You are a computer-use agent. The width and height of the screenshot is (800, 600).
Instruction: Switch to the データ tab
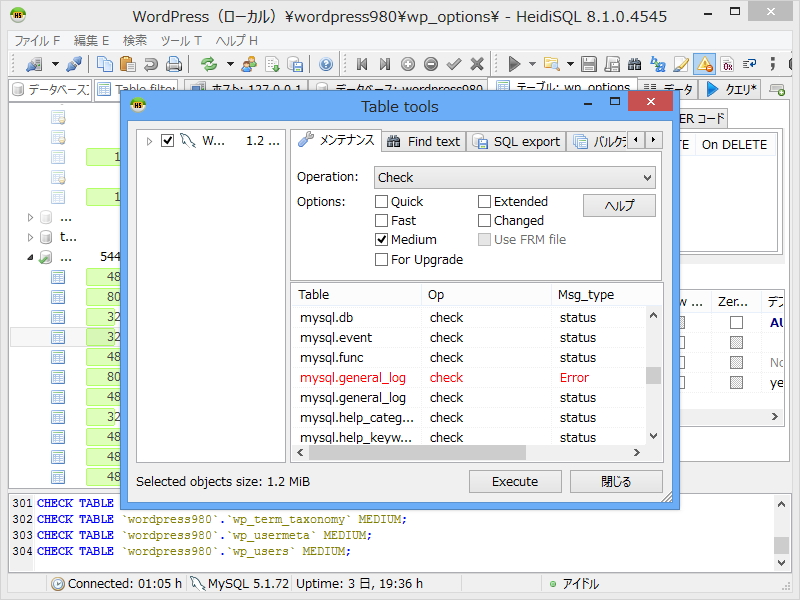(668, 89)
